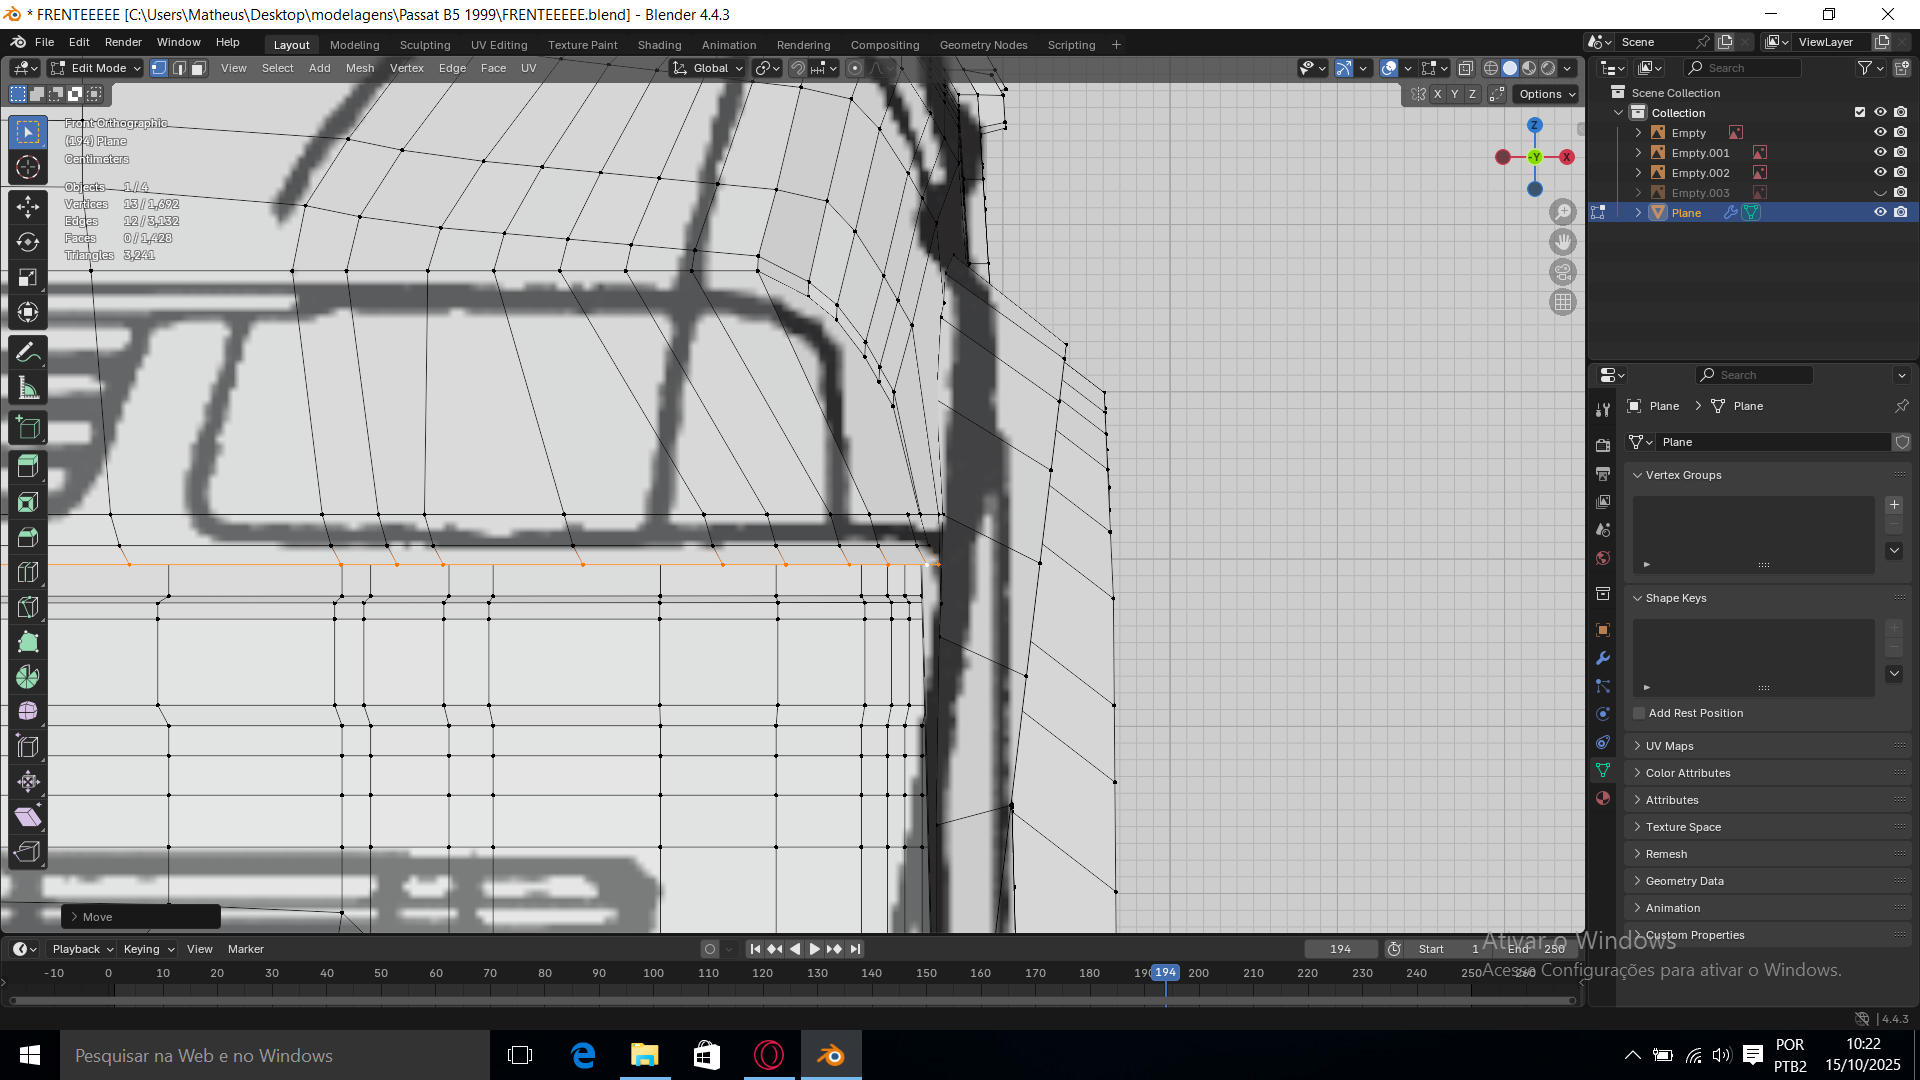
Task: Enable the Add Rest Position checkbox
Action: 1639,713
